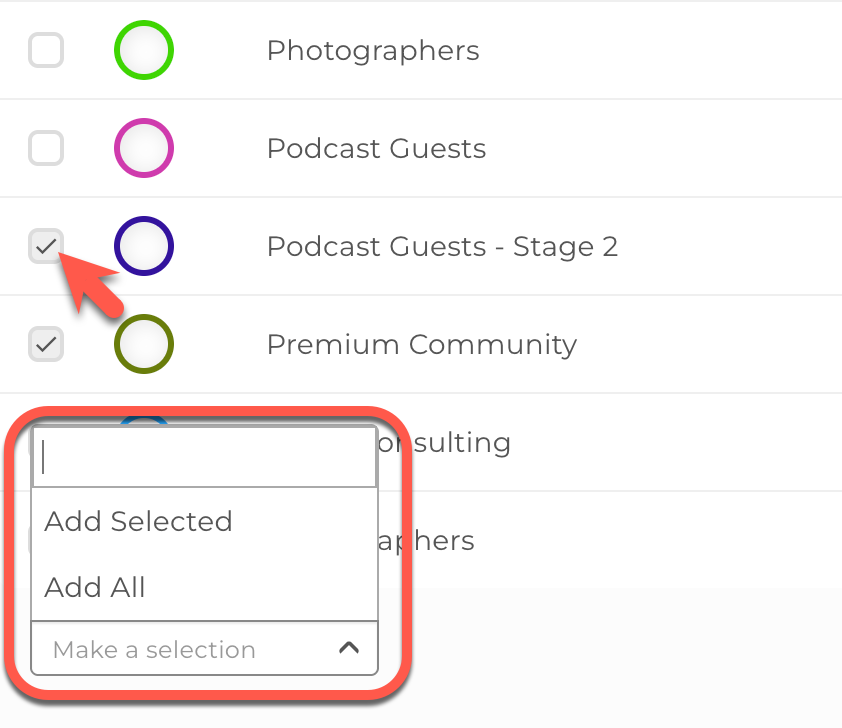
Task: Uncheck the Premium Community checkbox
Action: coord(46,344)
